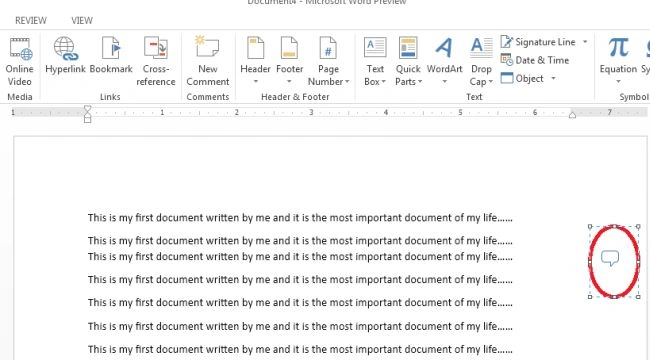The width and height of the screenshot is (650, 360).
Task: Click the ruler at the 3 inch mark
Action: pos(311,112)
